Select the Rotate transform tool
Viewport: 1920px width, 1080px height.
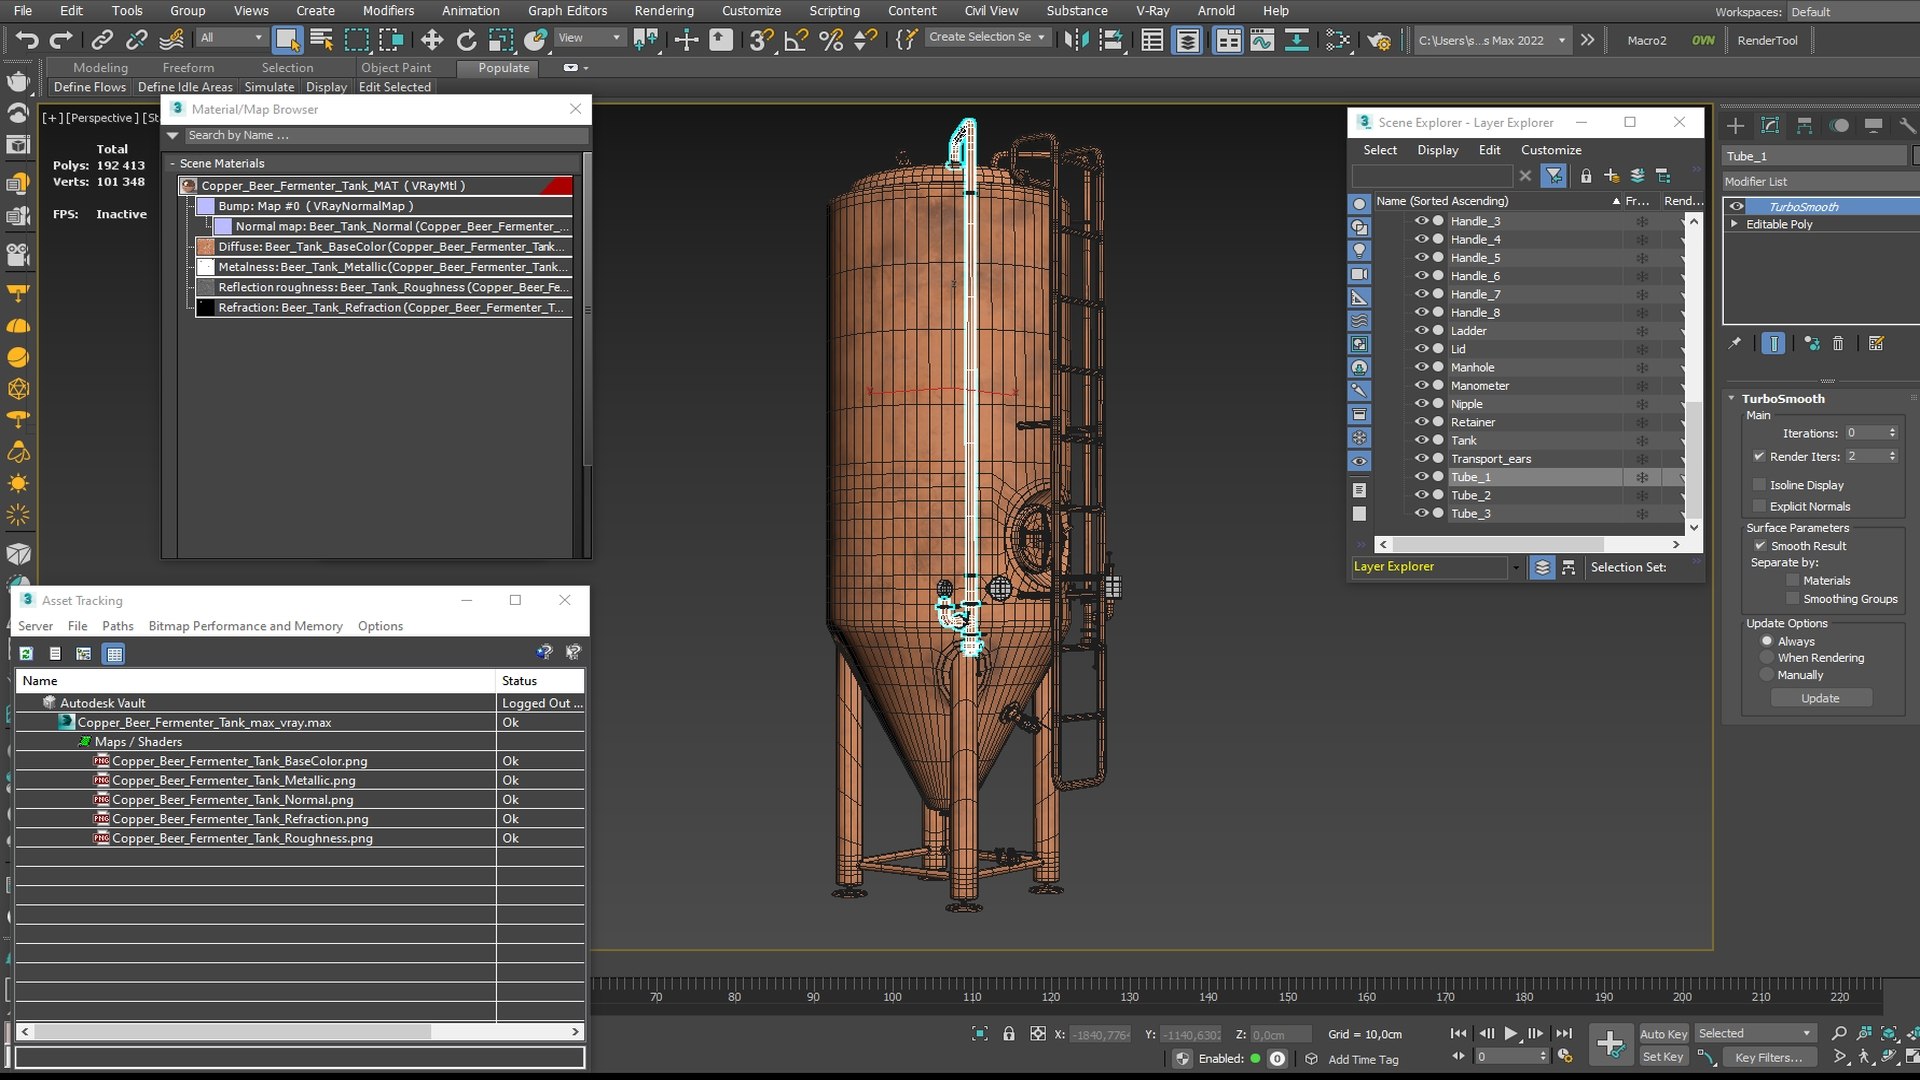click(466, 40)
